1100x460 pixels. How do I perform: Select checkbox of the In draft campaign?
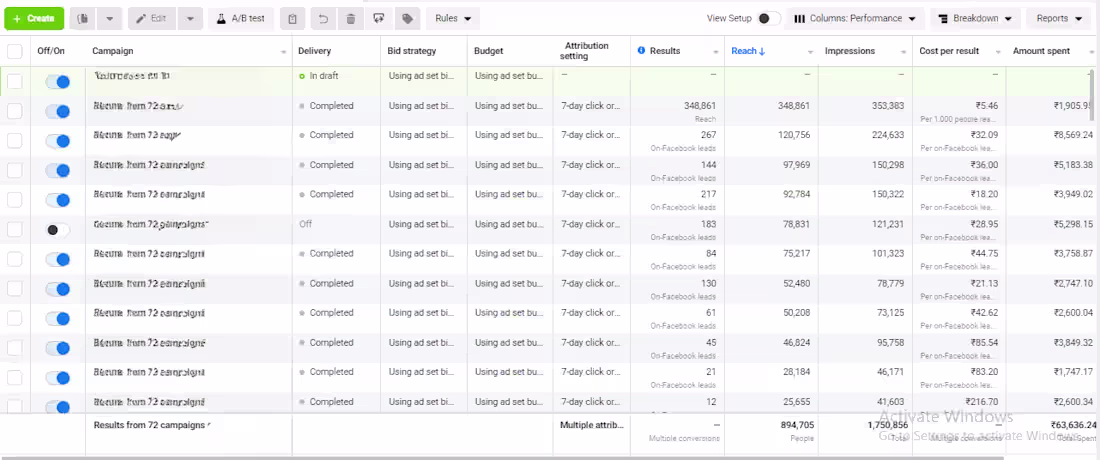click(14, 81)
